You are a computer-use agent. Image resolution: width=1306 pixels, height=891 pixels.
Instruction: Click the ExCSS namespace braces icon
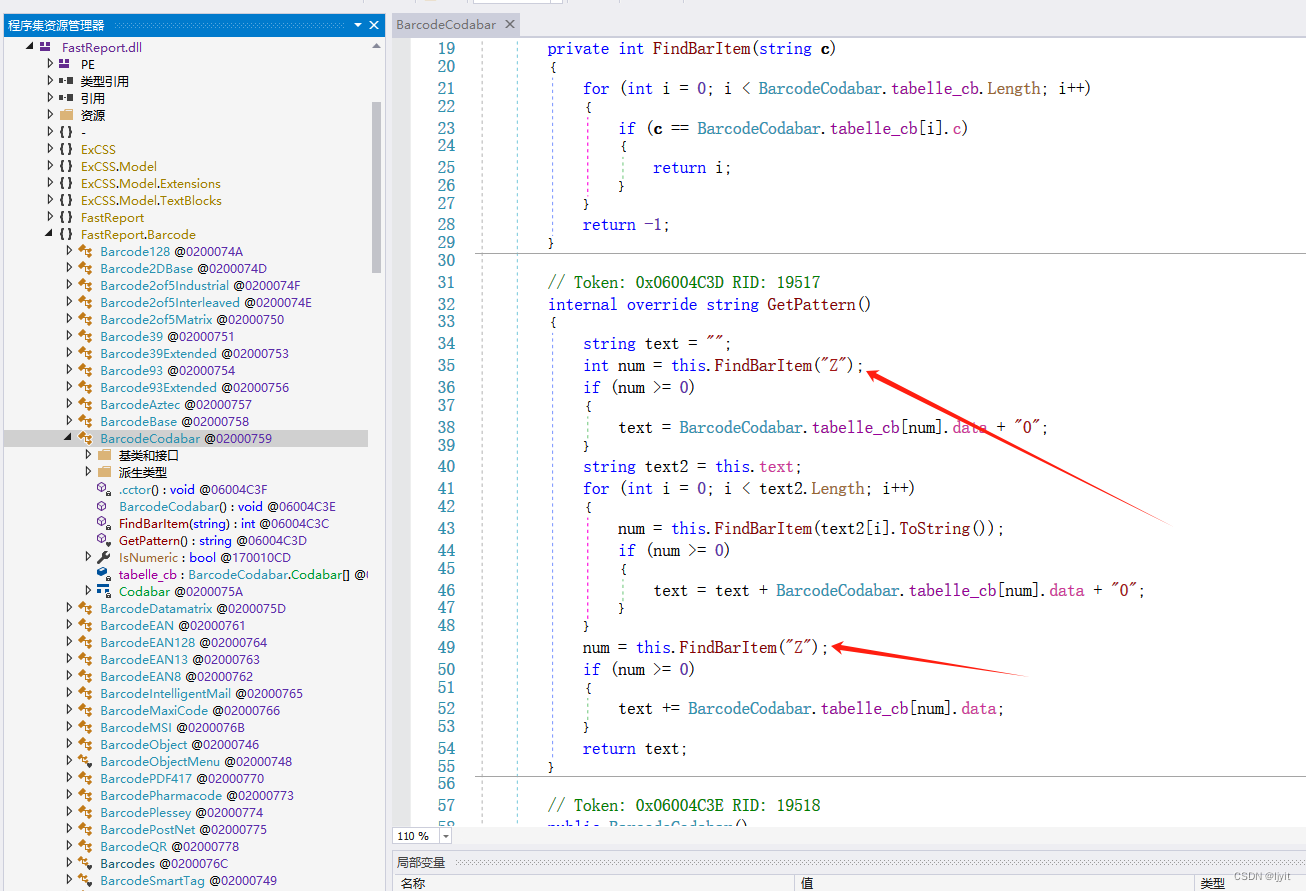pos(65,149)
